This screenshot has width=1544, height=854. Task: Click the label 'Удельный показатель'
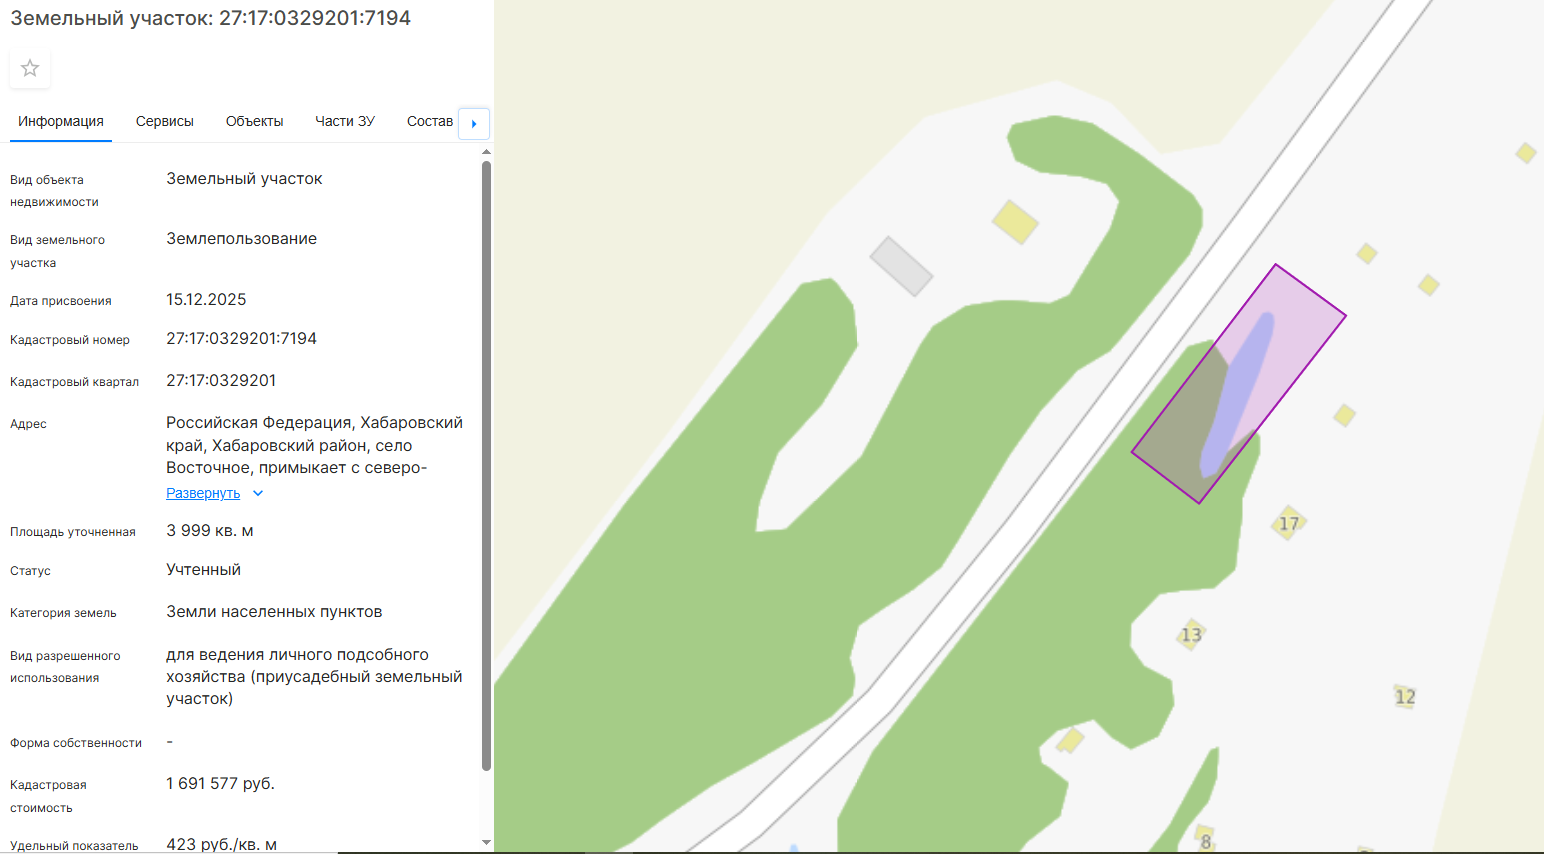74,846
